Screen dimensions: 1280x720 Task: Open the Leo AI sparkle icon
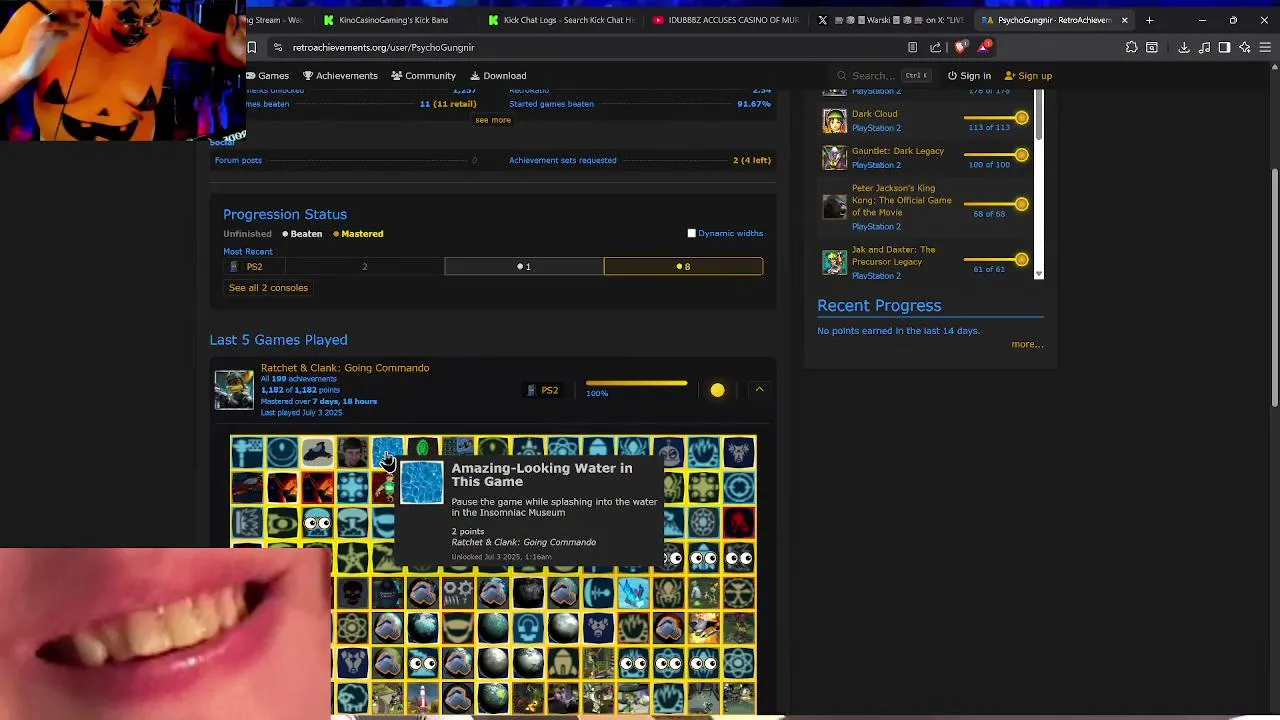coord(1245,47)
